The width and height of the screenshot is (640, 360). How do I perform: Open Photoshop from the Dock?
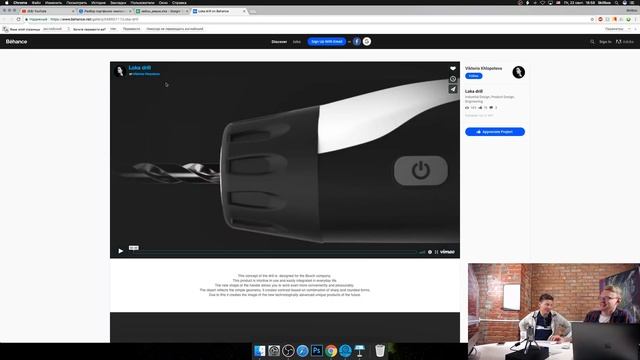(x=317, y=351)
